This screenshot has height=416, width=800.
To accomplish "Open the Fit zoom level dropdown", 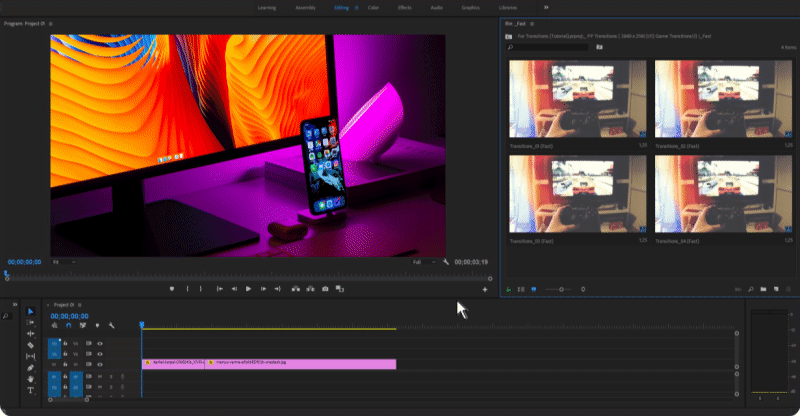I will pos(63,262).
